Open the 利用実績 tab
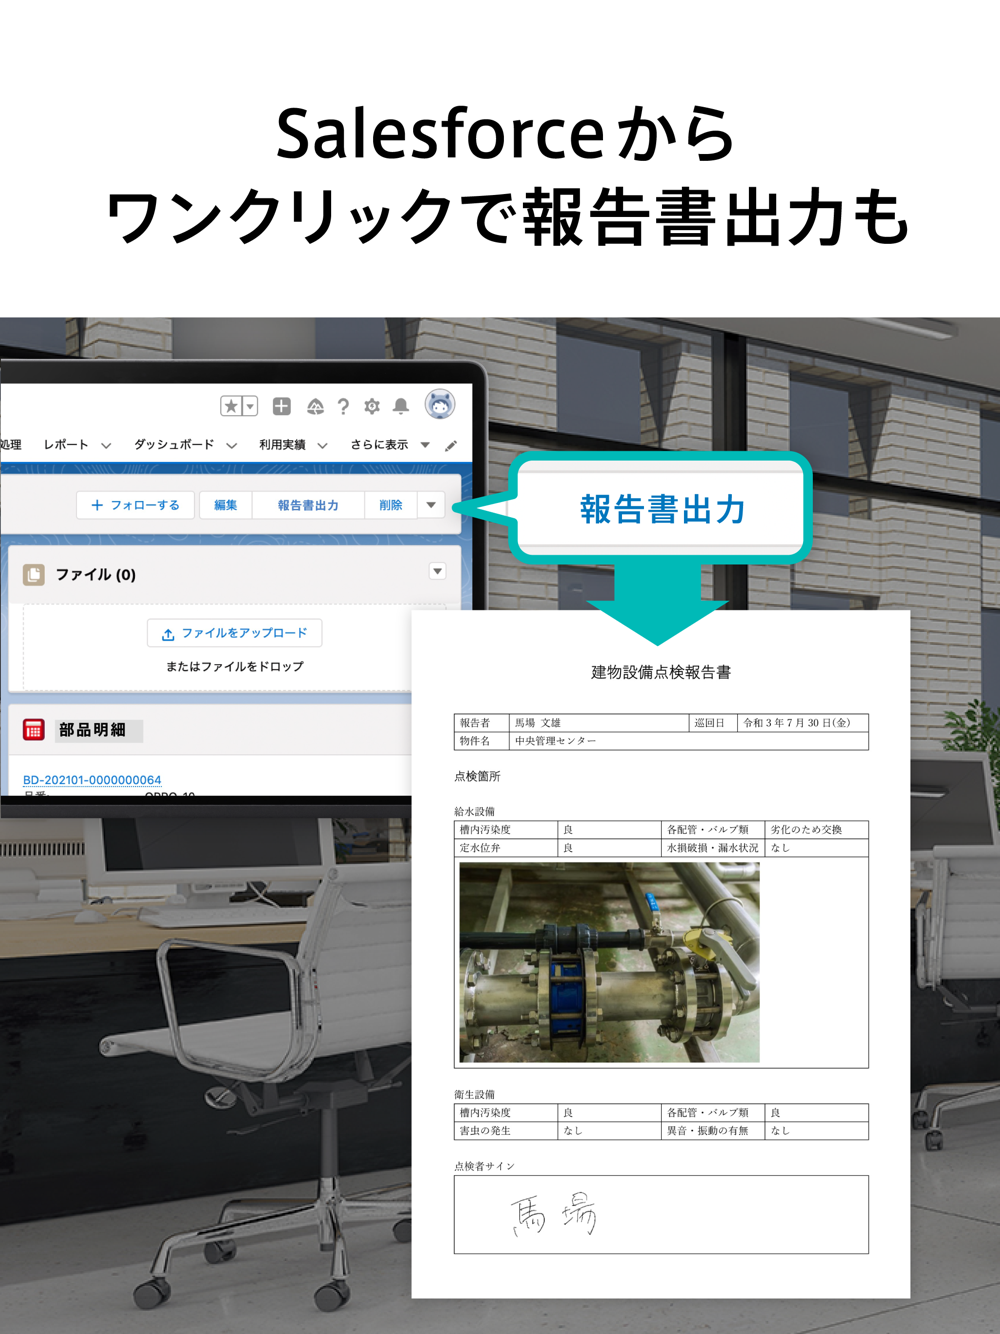 click(282, 445)
